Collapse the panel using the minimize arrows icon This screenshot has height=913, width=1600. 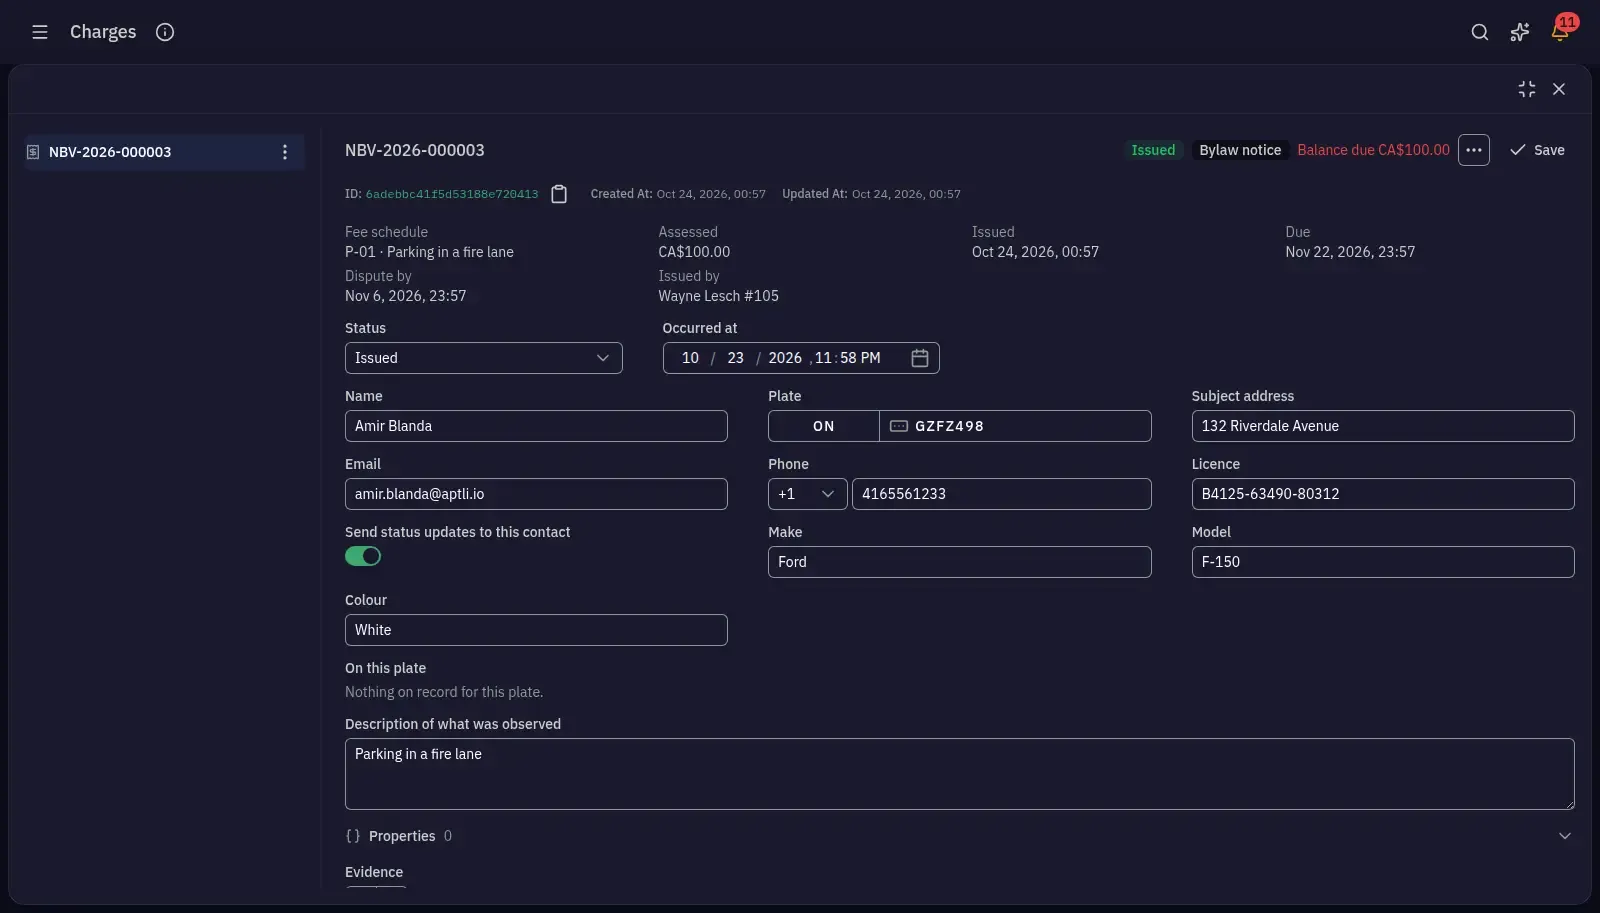1527,89
